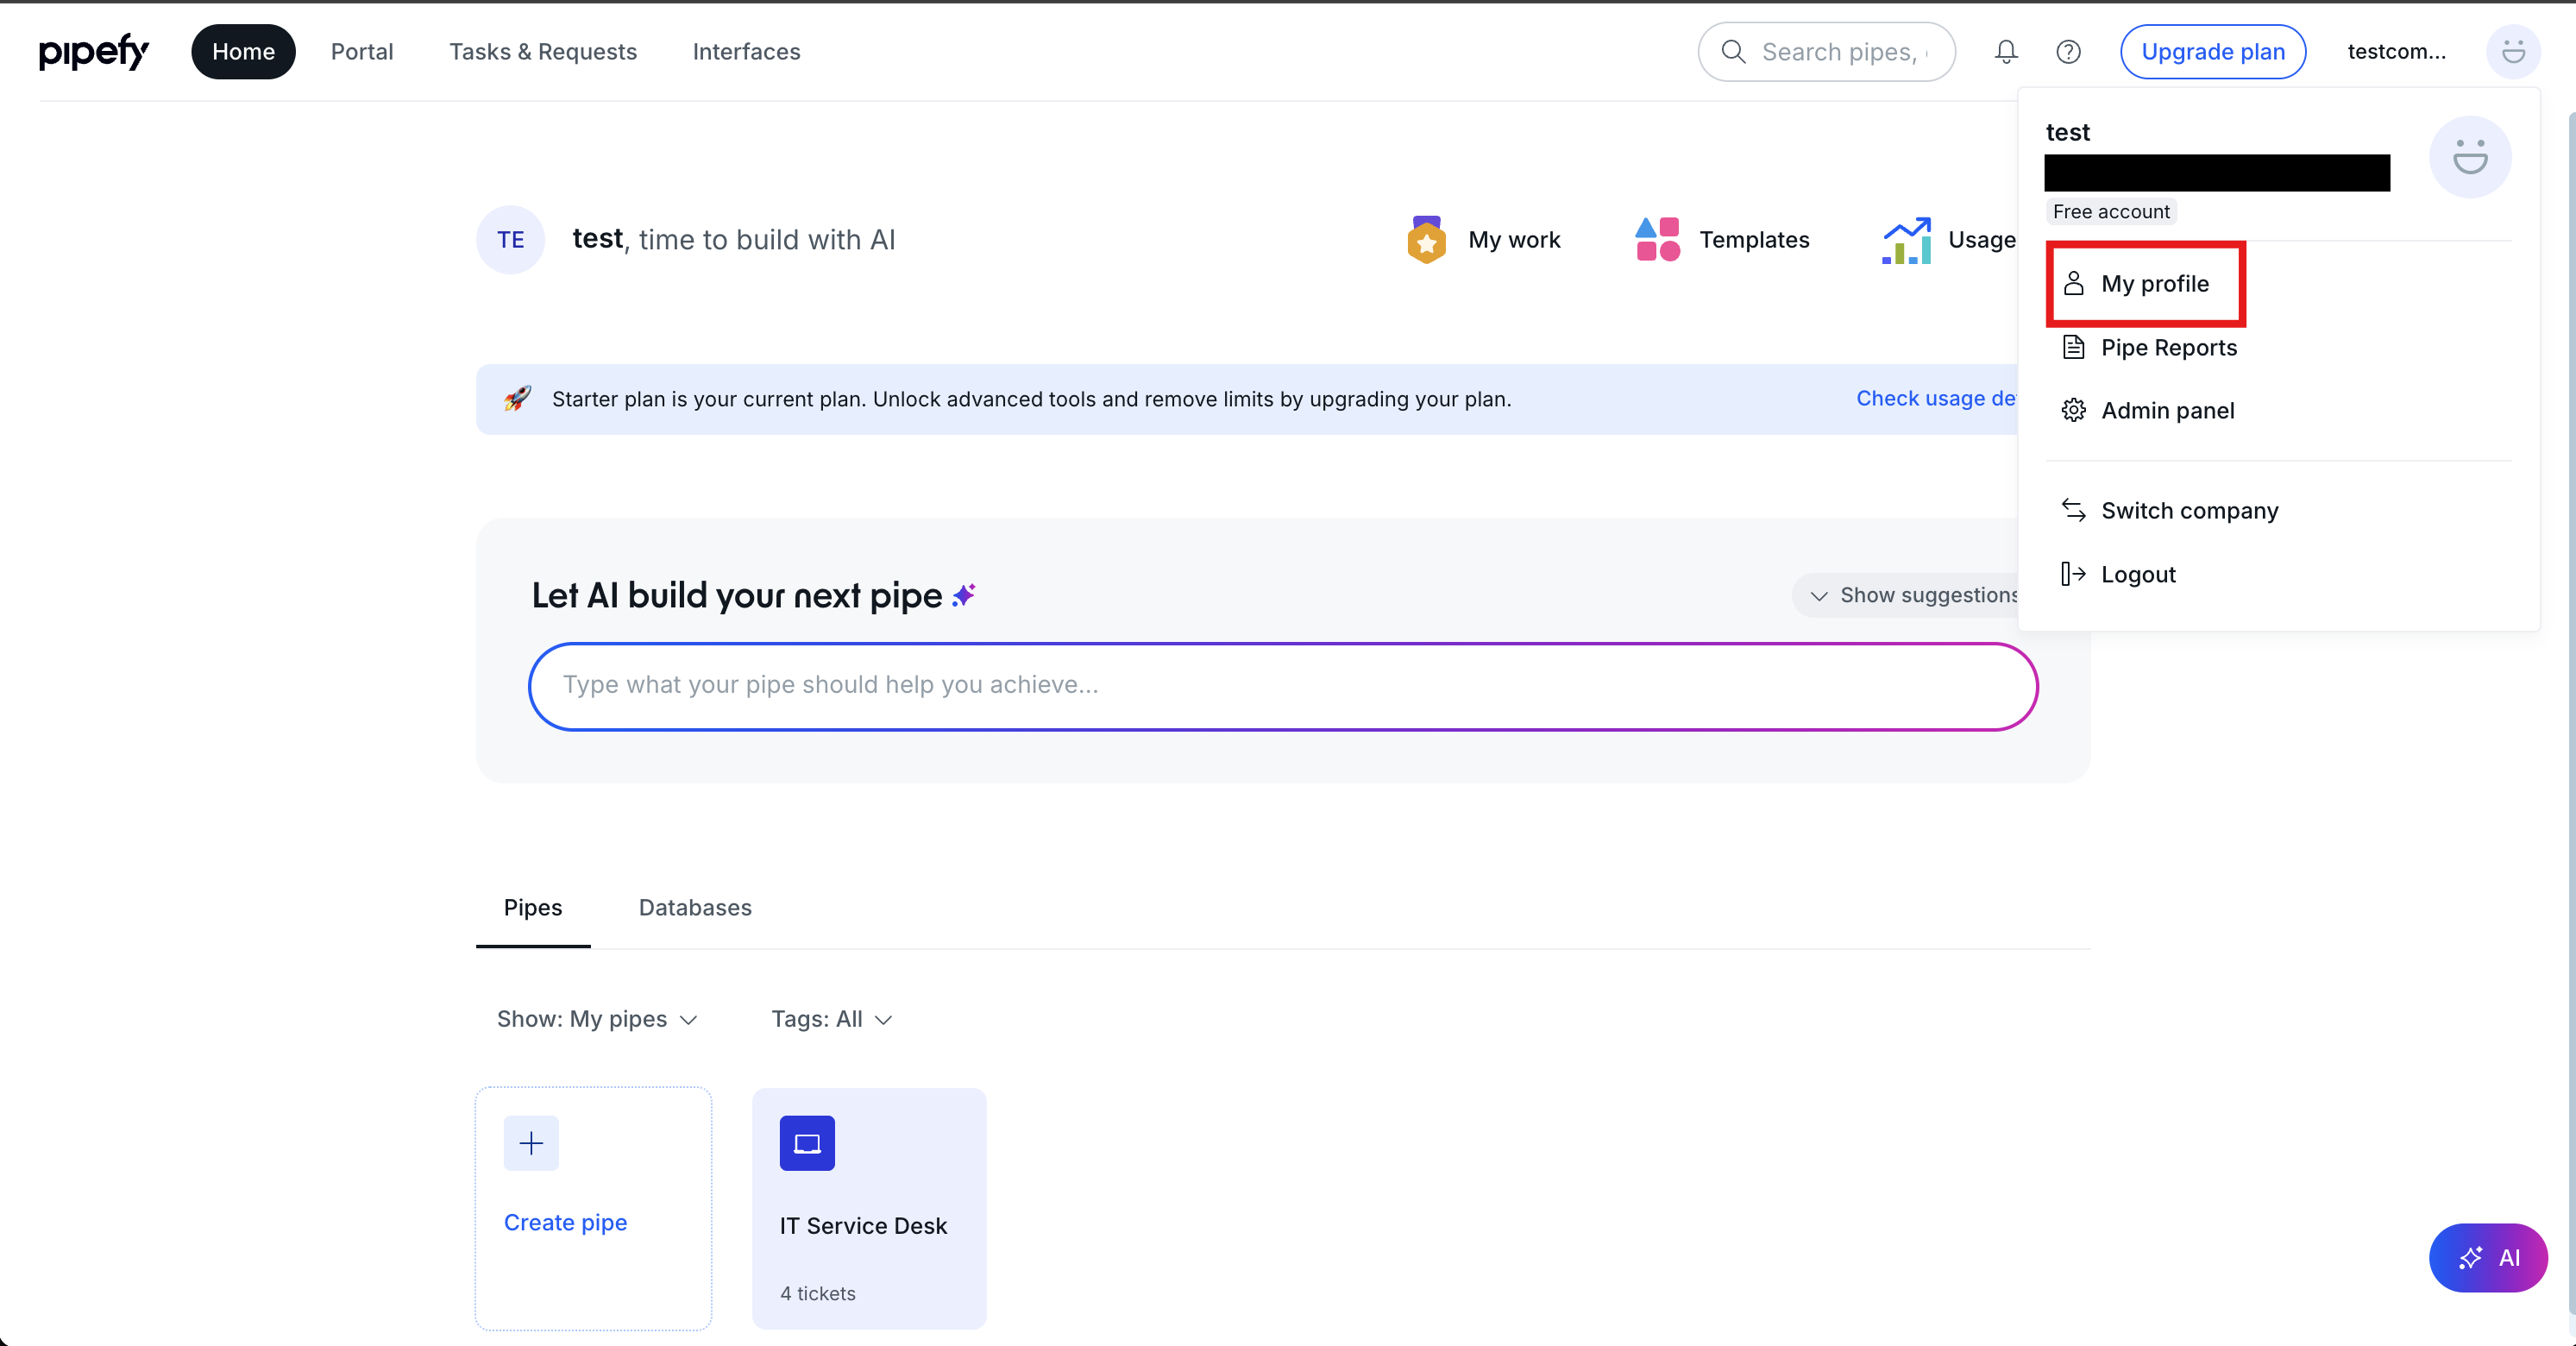Viewport: 2576px width, 1346px height.
Task: Click the user avatar smiley icon in header
Action: (2512, 51)
